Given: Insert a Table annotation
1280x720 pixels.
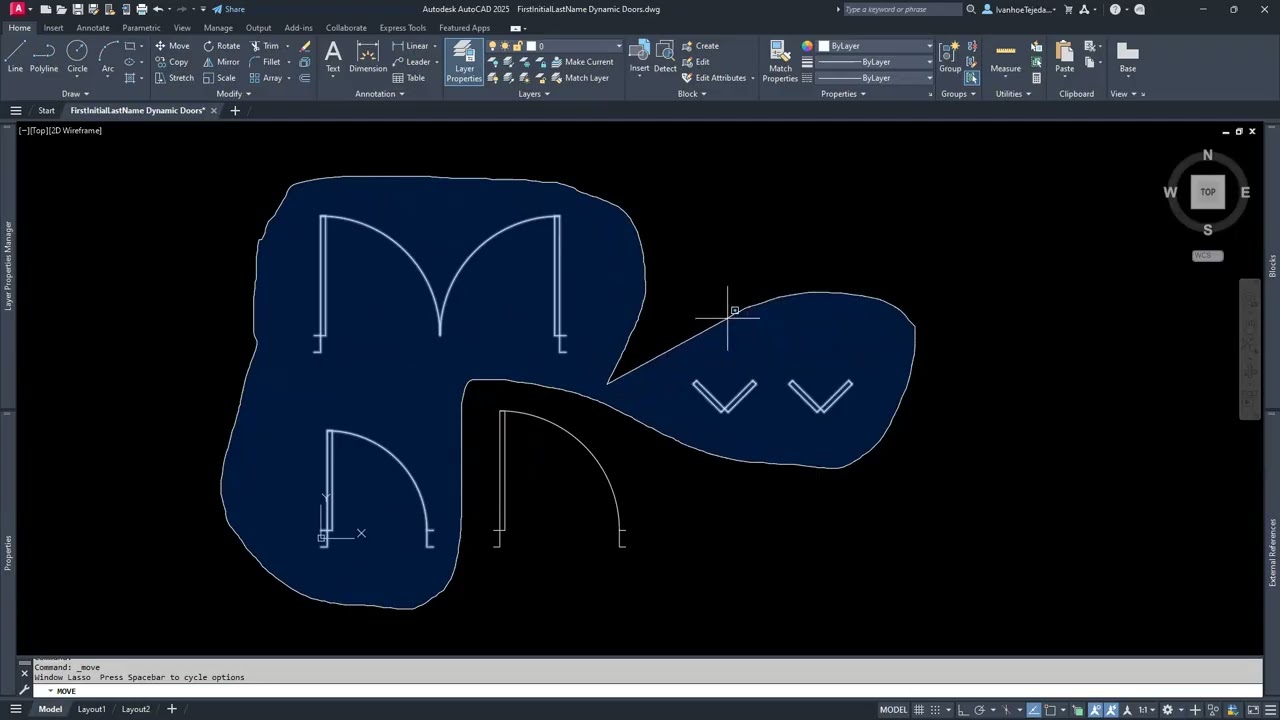Looking at the screenshot, I should (x=409, y=78).
